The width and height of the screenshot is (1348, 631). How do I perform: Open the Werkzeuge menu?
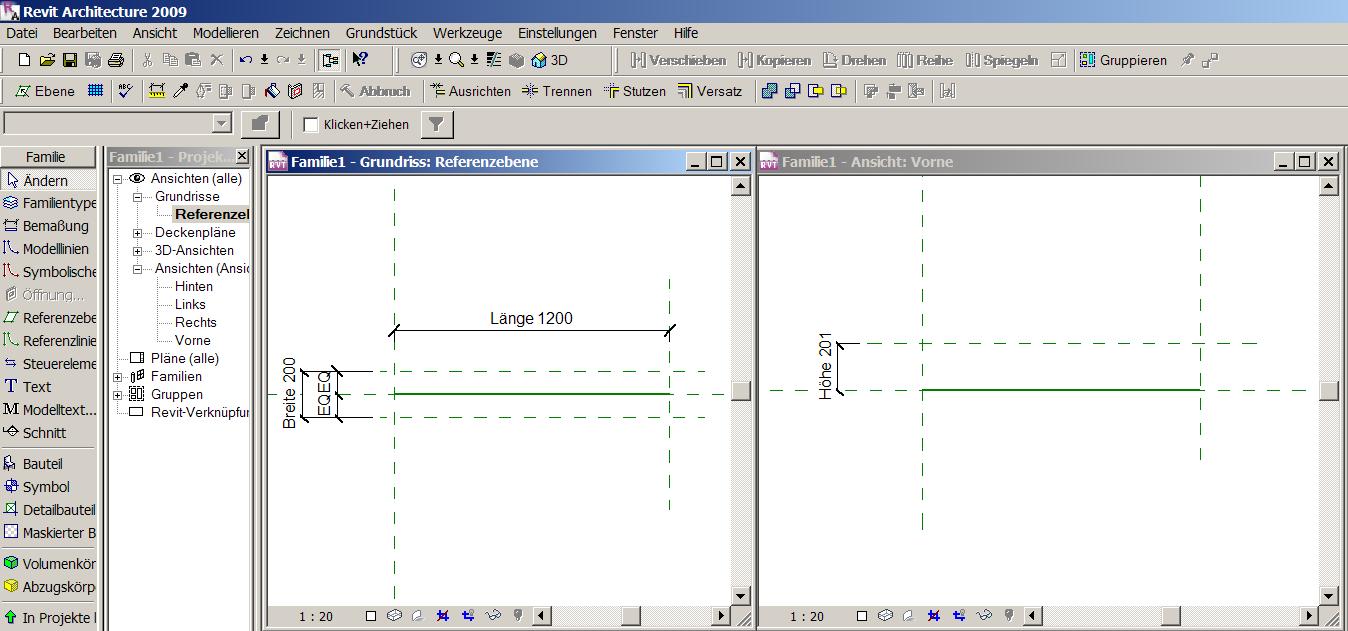click(x=468, y=33)
